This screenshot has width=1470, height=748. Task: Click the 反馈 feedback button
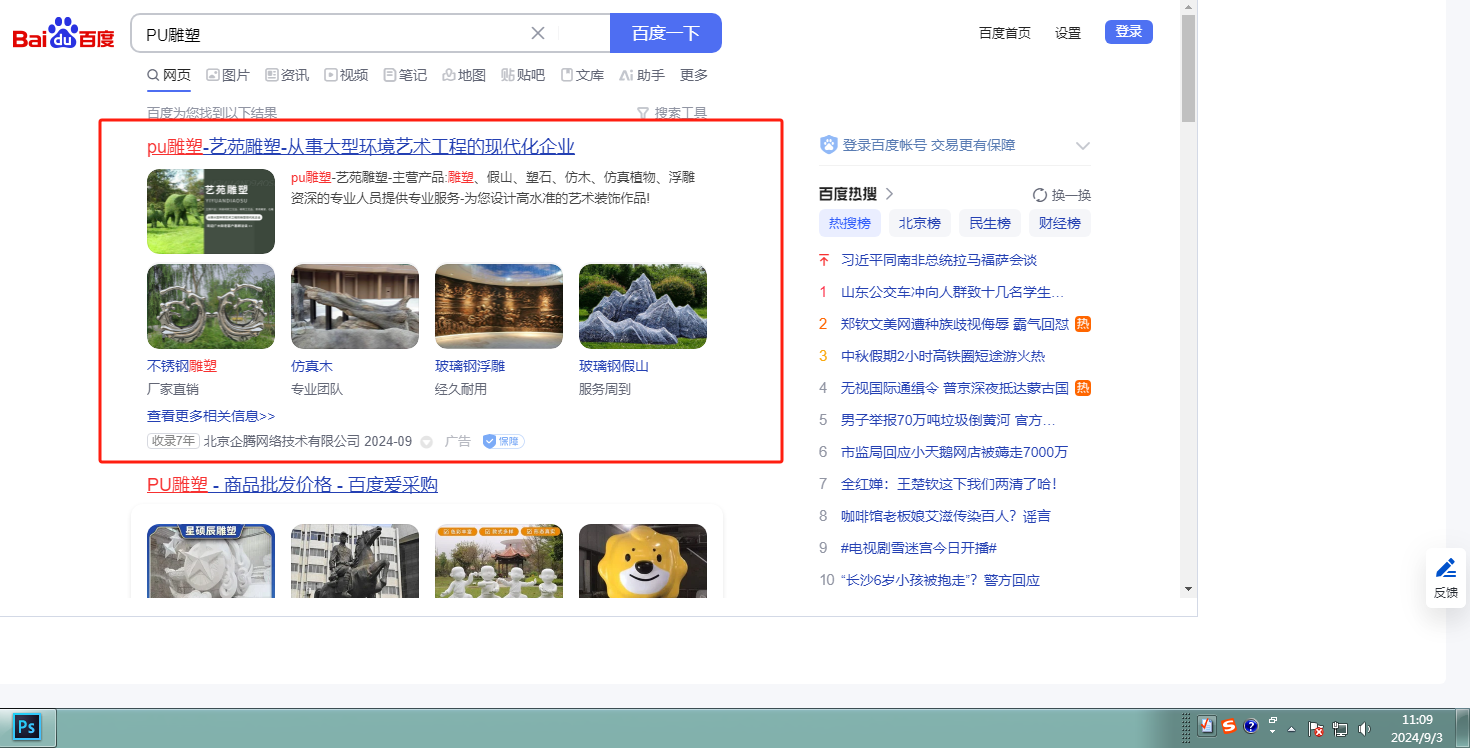coord(1446,578)
